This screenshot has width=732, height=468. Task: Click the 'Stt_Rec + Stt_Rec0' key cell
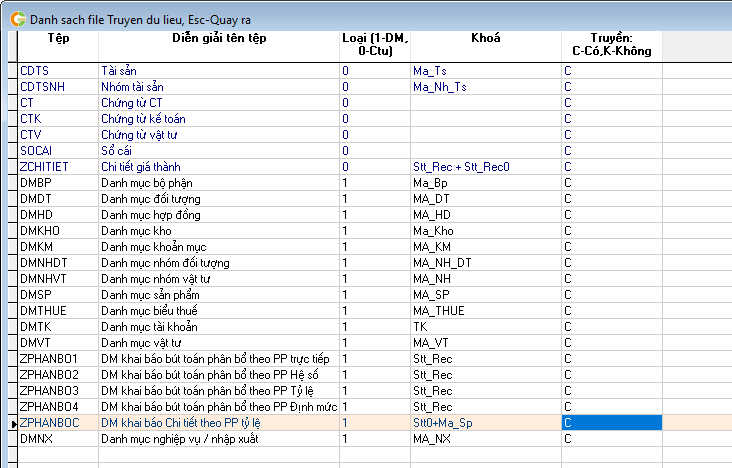tap(486, 167)
